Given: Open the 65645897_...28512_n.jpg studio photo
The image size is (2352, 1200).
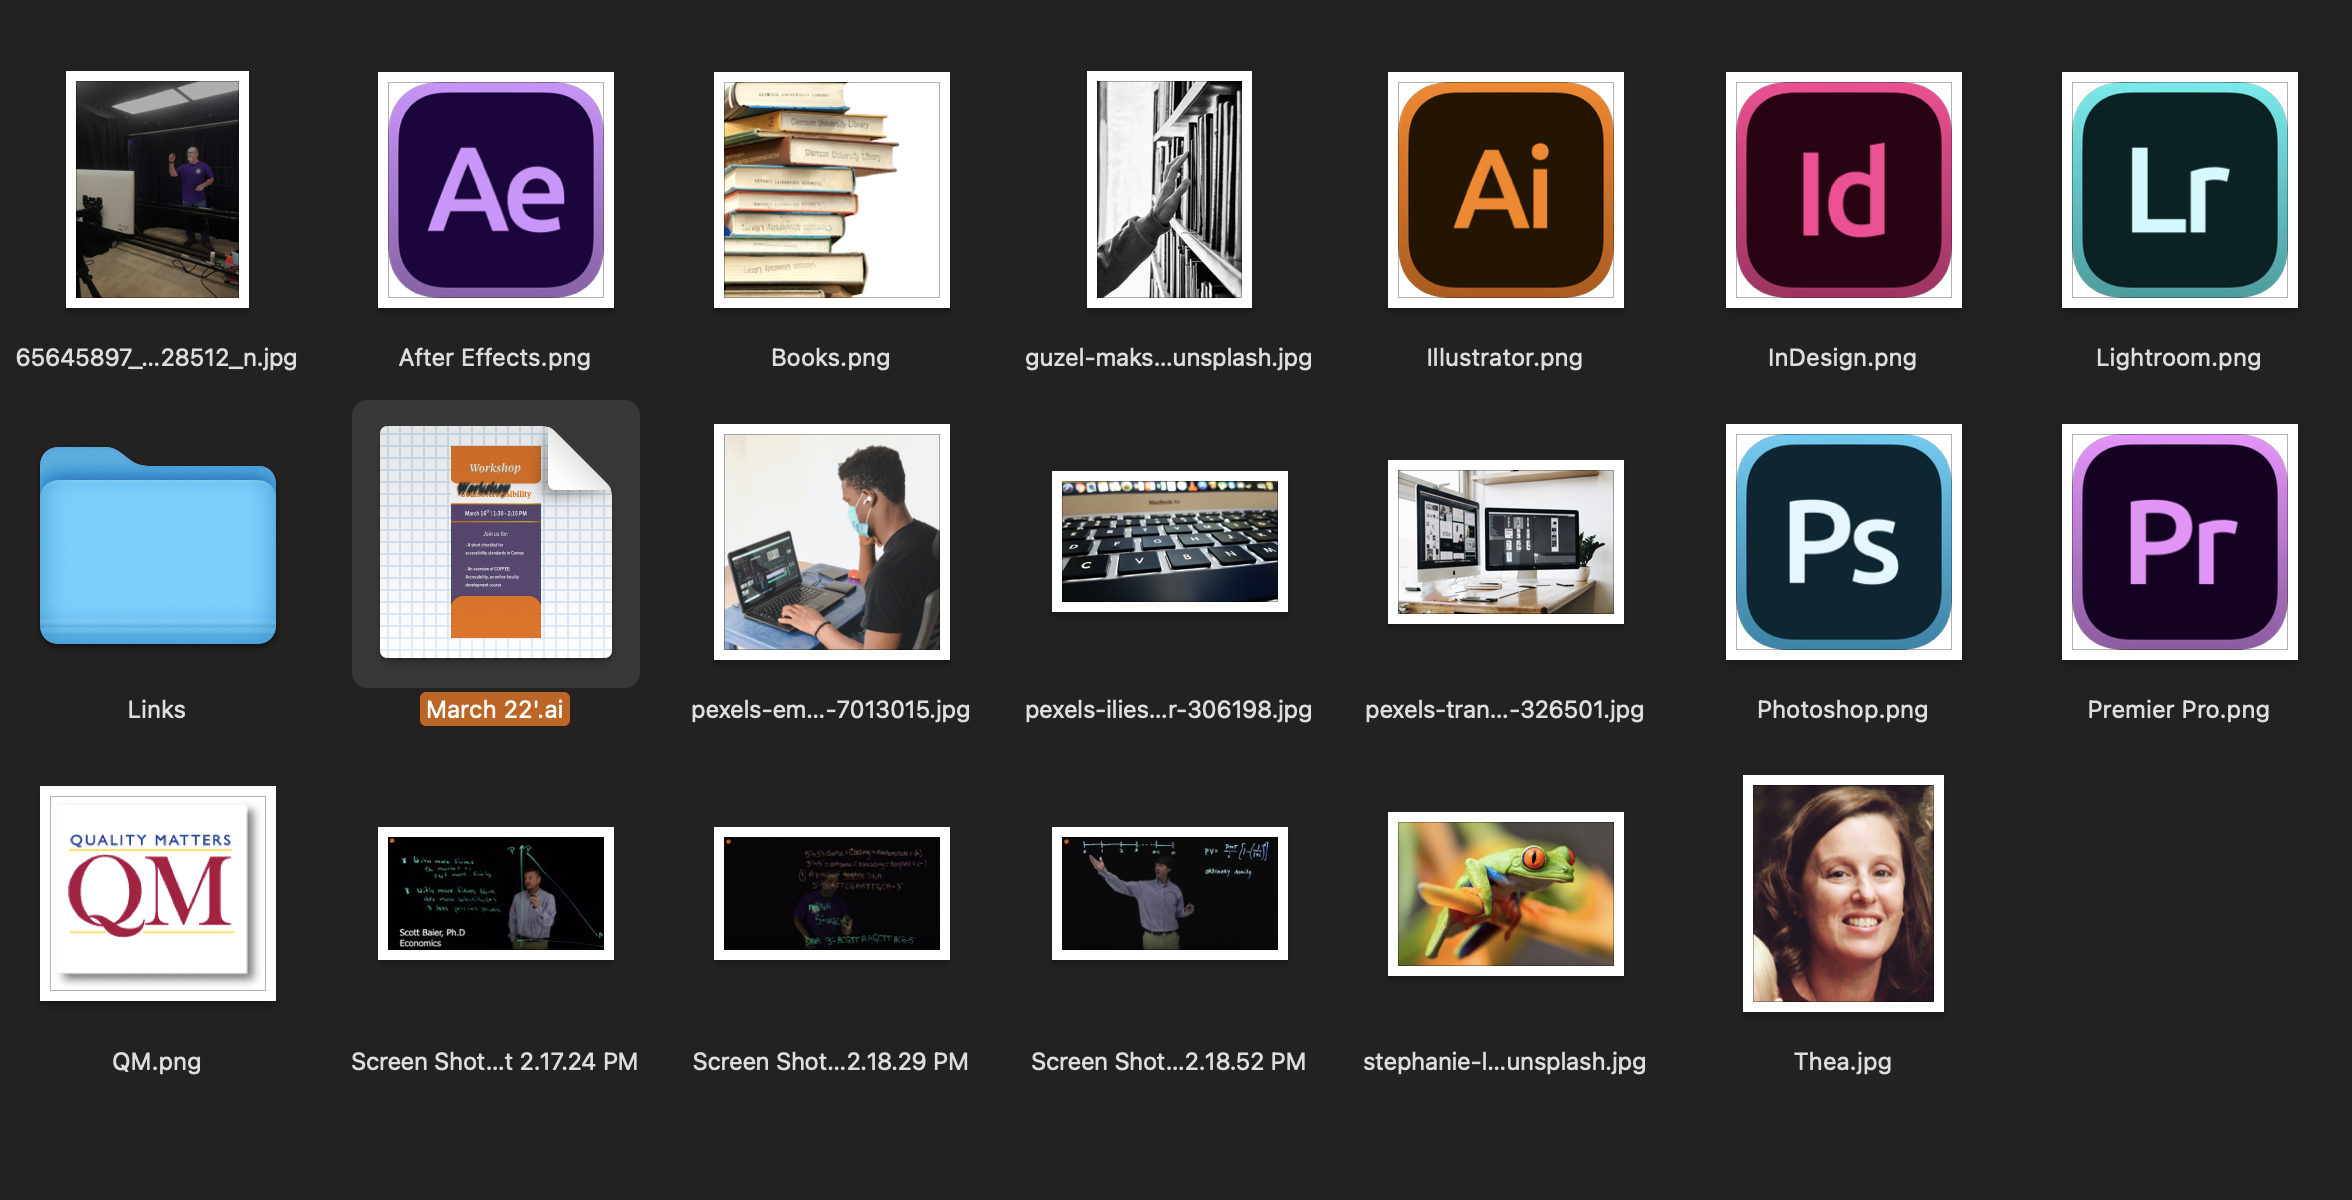Looking at the screenshot, I should pyautogui.click(x=157, y=190).
